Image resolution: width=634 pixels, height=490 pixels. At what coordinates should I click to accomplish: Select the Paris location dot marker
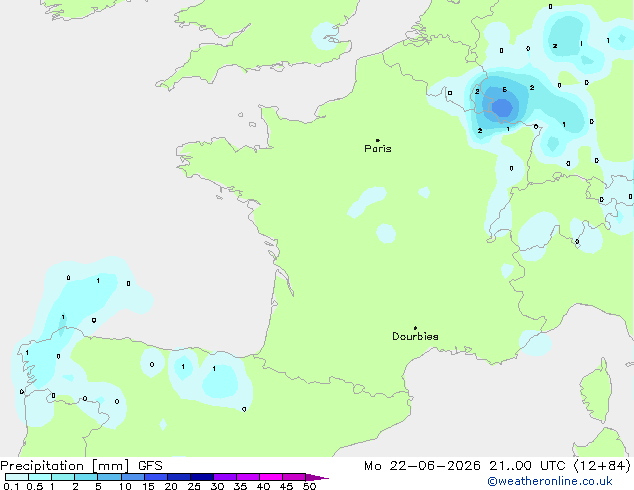coord(378,140)
